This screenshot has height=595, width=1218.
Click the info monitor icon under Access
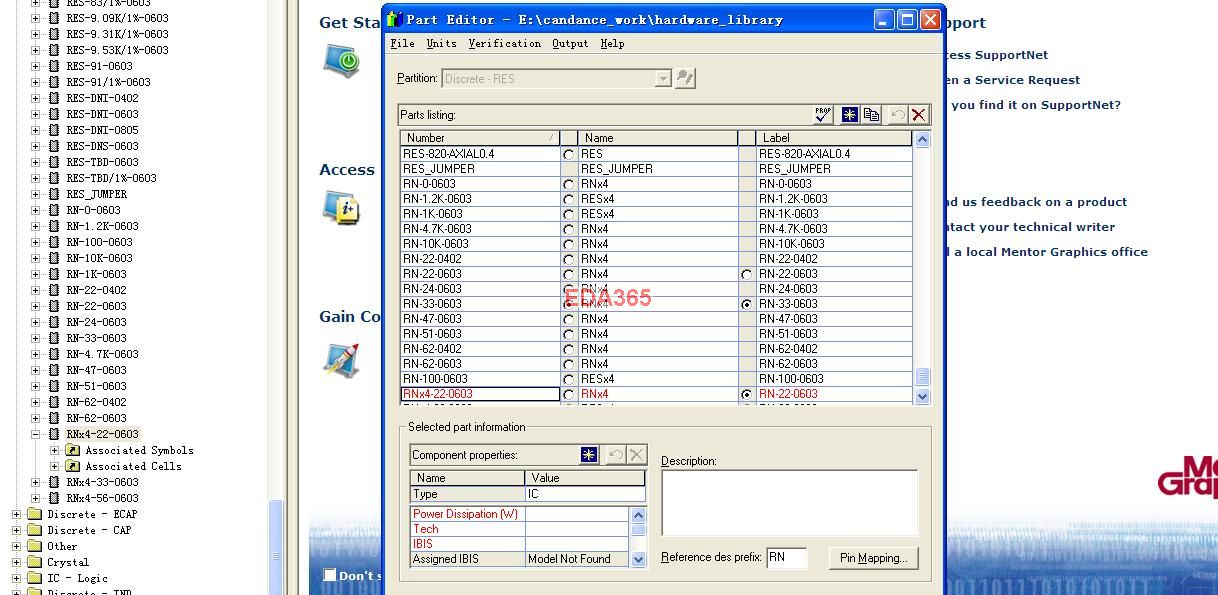pos(341,208)
